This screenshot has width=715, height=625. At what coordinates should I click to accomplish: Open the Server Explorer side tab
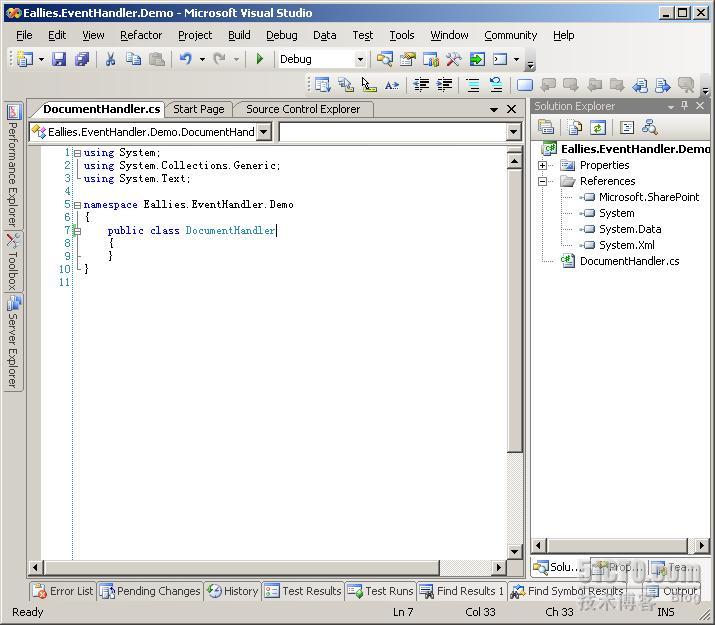coord(13,342)
